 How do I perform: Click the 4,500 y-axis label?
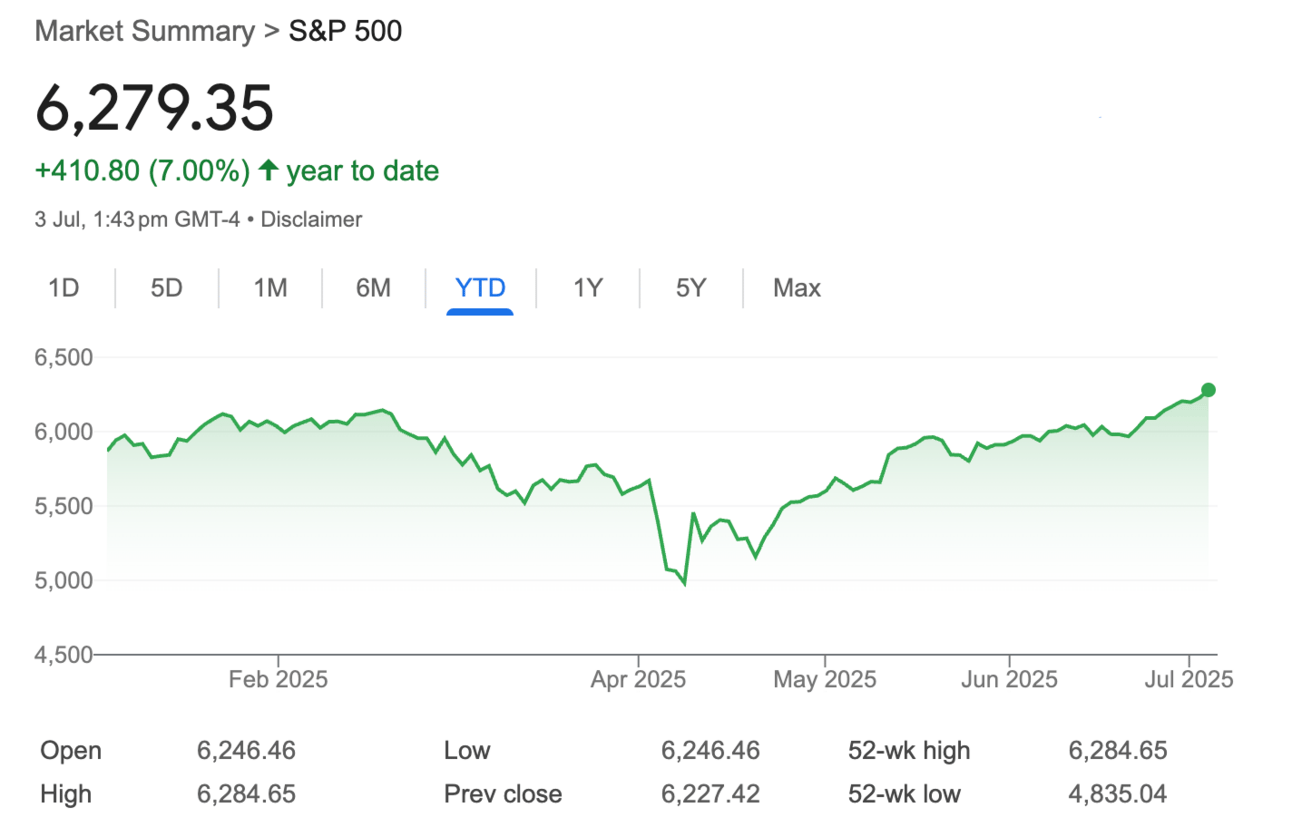tap(64, 654)
